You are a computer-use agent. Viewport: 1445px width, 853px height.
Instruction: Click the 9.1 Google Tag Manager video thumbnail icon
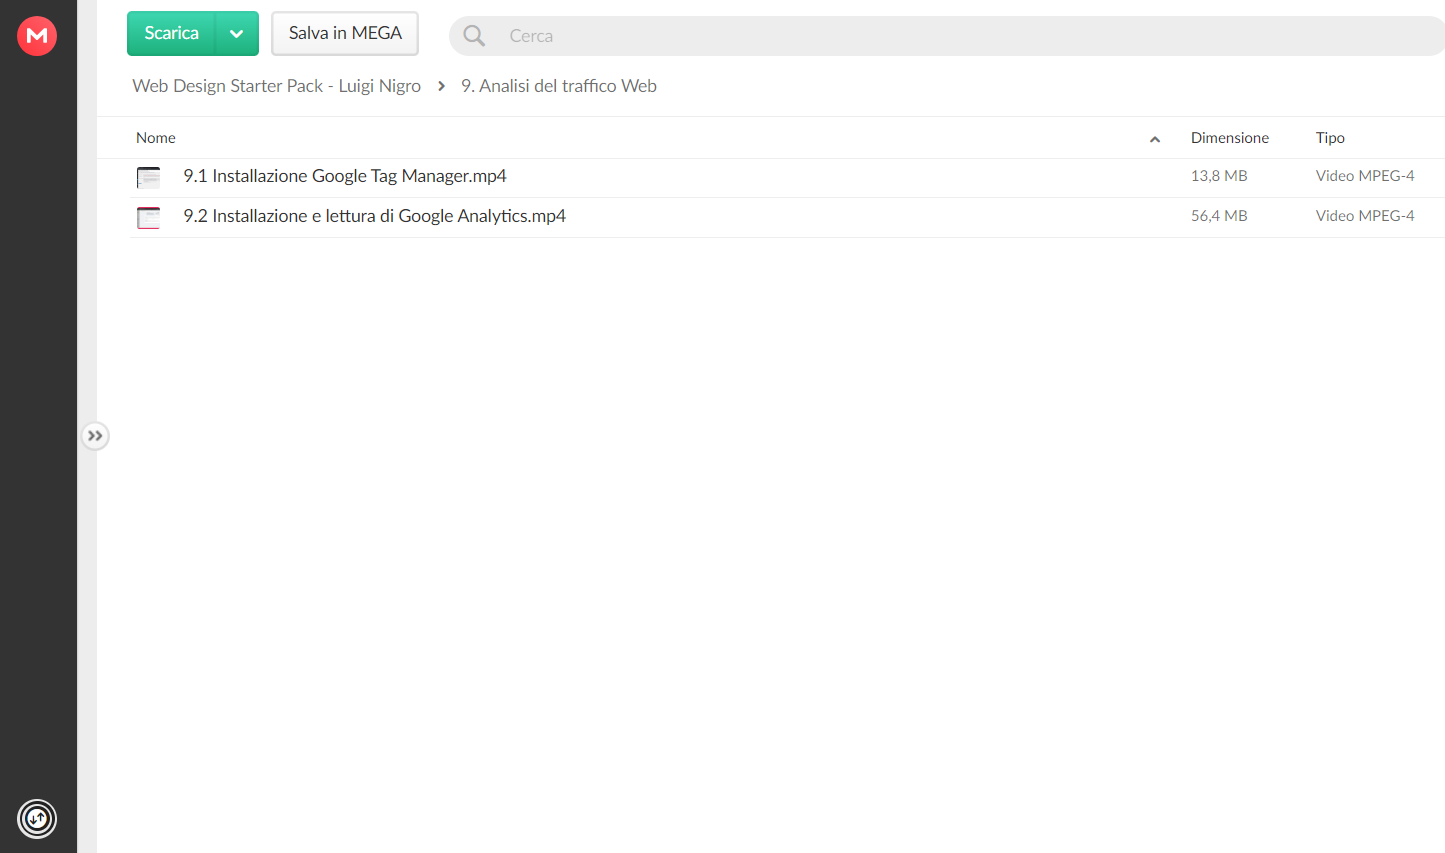pos(149,178)
